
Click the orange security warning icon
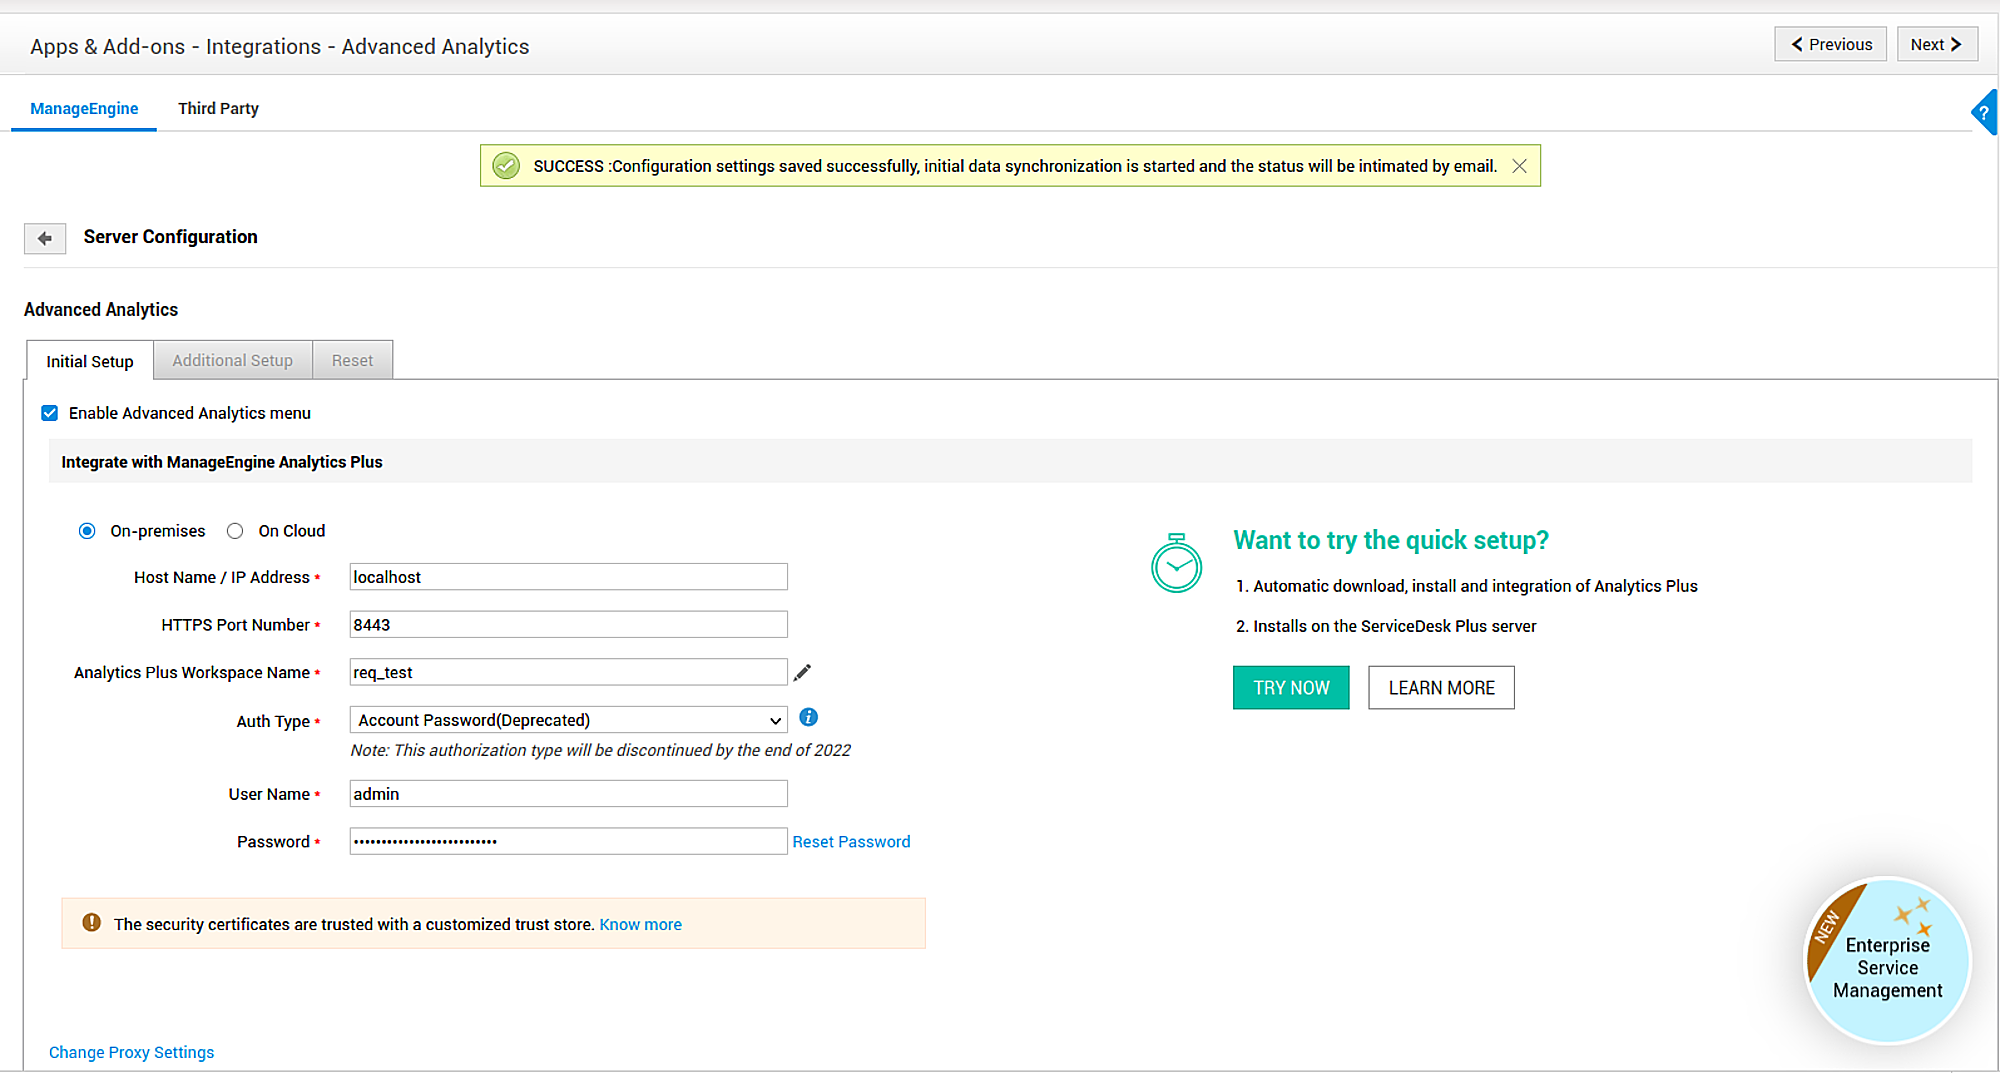coord(91,923)
